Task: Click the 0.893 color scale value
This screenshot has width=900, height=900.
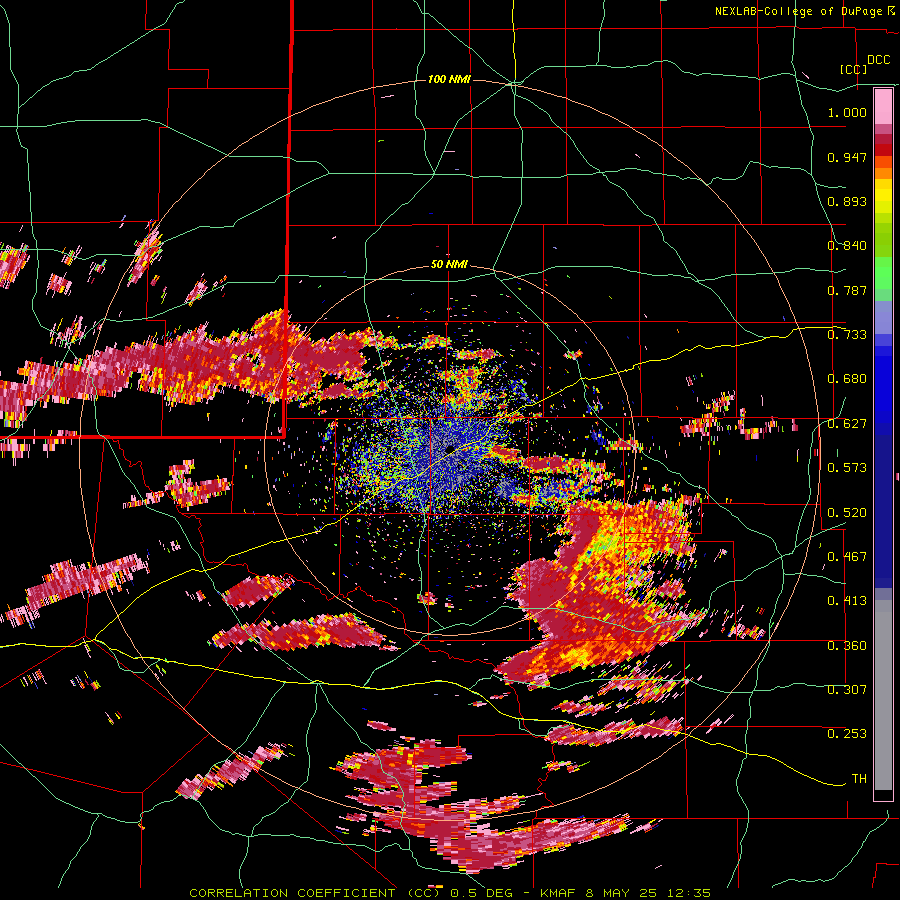Action: [847, 201]
